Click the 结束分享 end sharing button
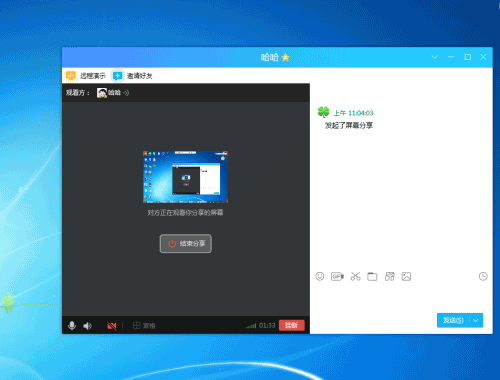This screenshot has width=500, height=380. tap(186, 243)
